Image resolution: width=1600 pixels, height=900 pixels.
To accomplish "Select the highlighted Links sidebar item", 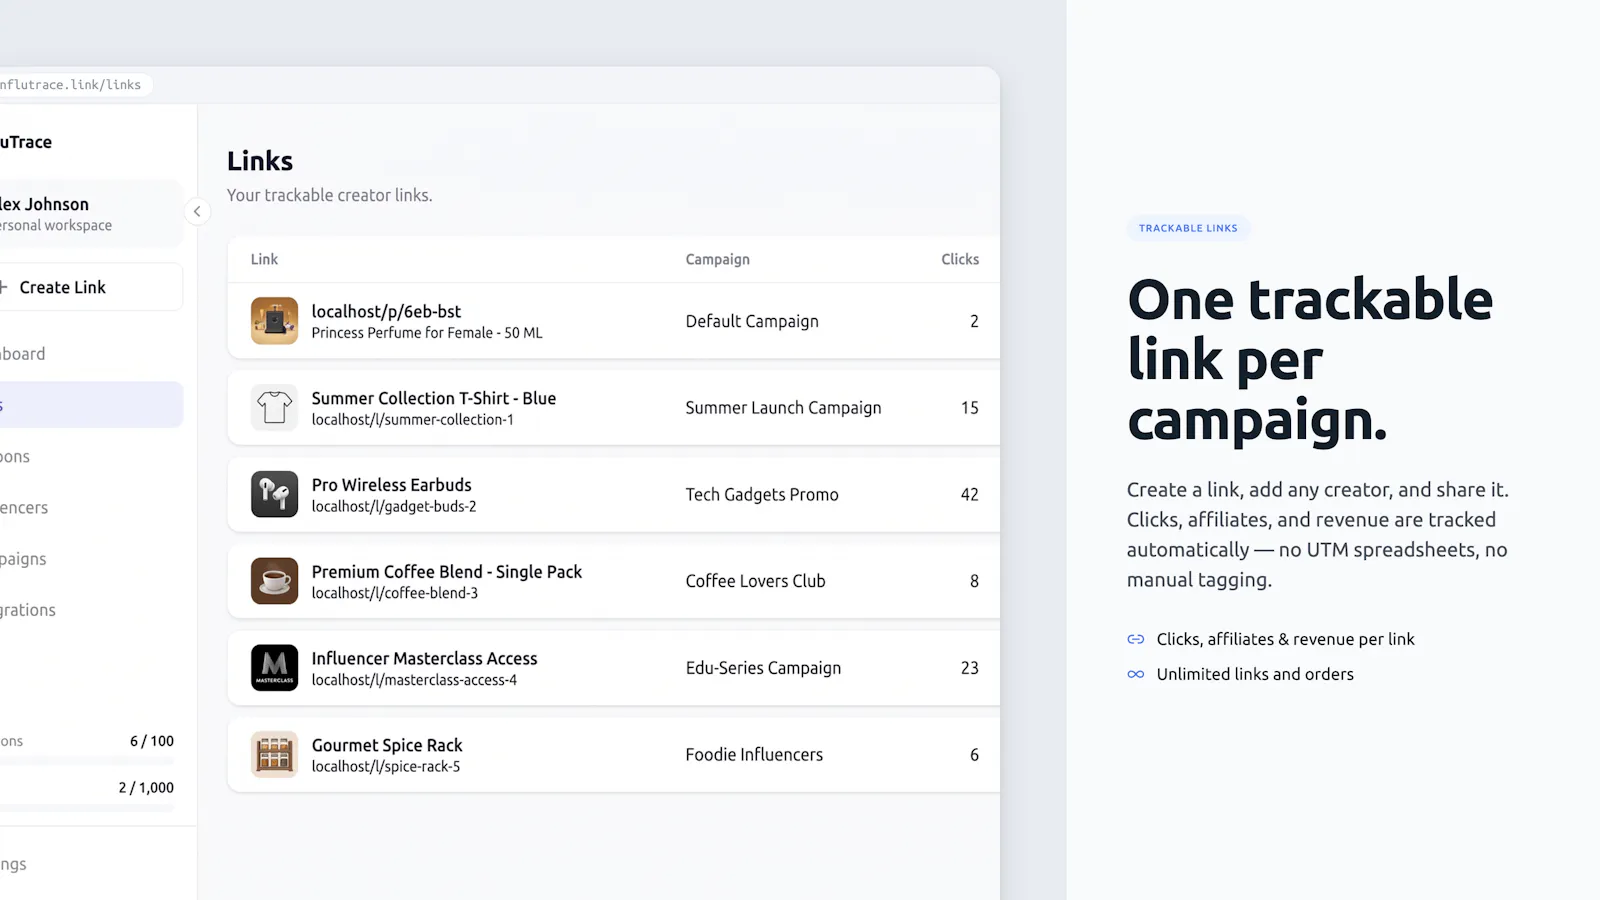I will pyautogui.click(x=91, y=405).
